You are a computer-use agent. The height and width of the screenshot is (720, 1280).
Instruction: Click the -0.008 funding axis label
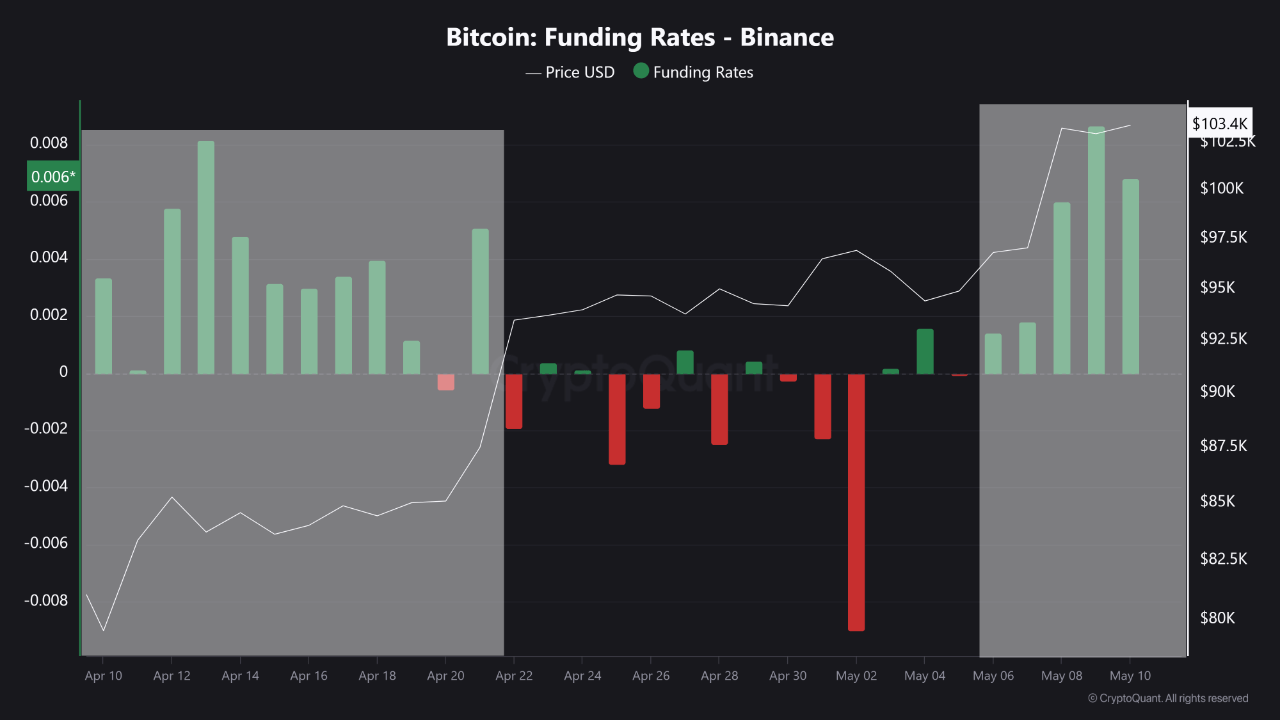click(46, 601)
